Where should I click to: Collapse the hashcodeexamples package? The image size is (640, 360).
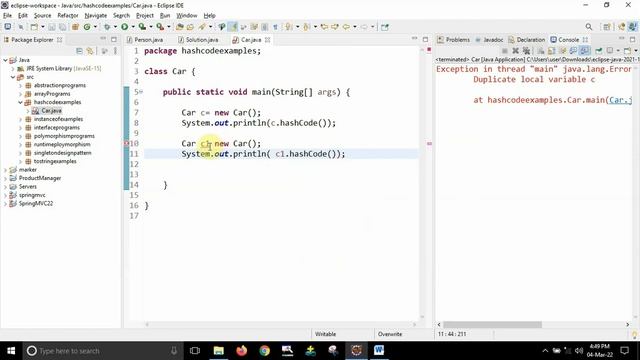(x=20, y=102)
